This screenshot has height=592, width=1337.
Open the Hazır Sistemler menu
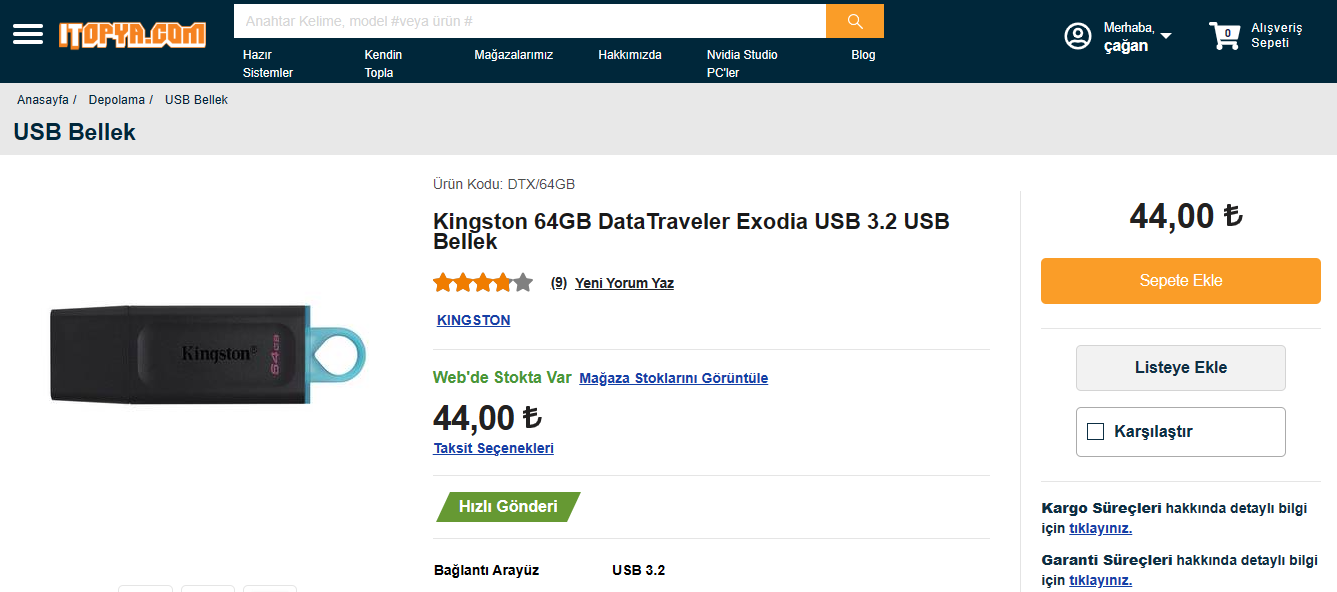coord(268,64)
